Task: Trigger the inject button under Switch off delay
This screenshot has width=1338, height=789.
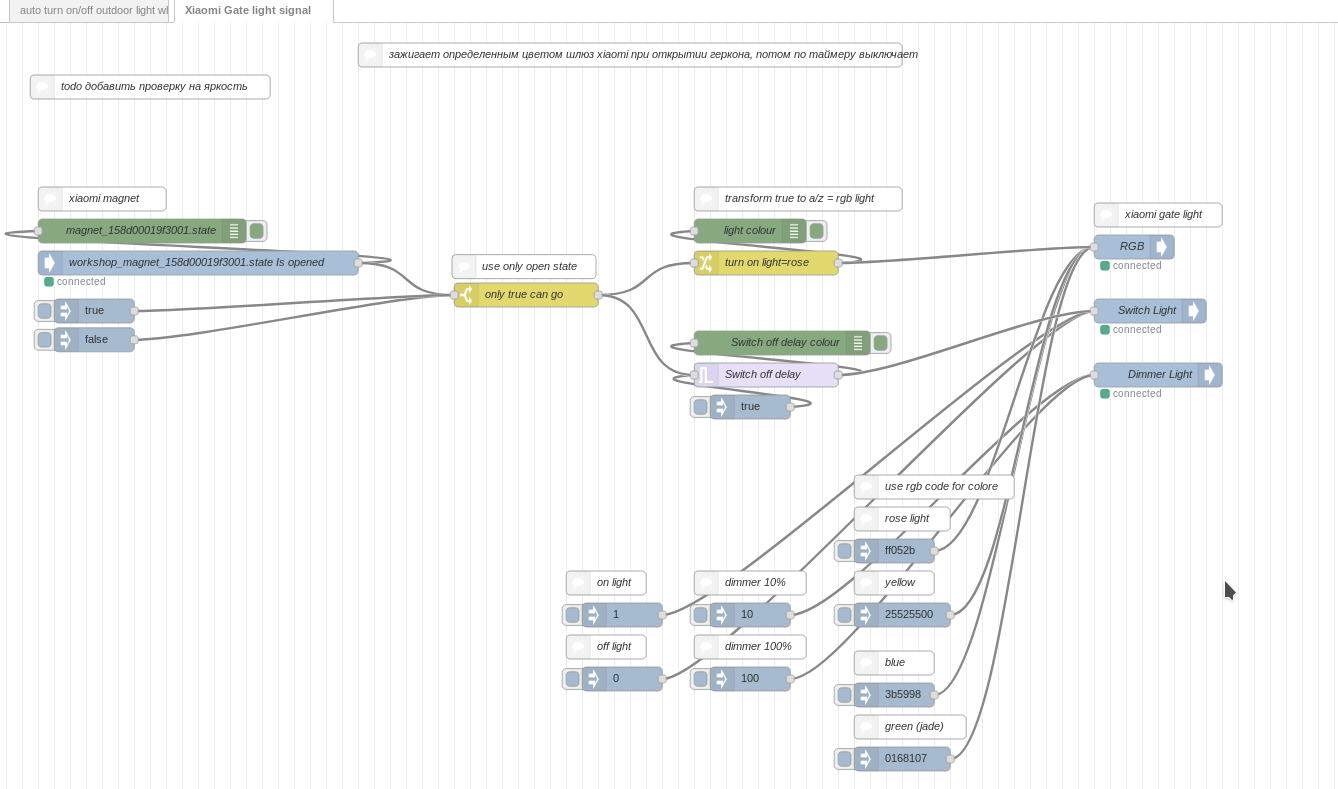Action: [700, 407]
